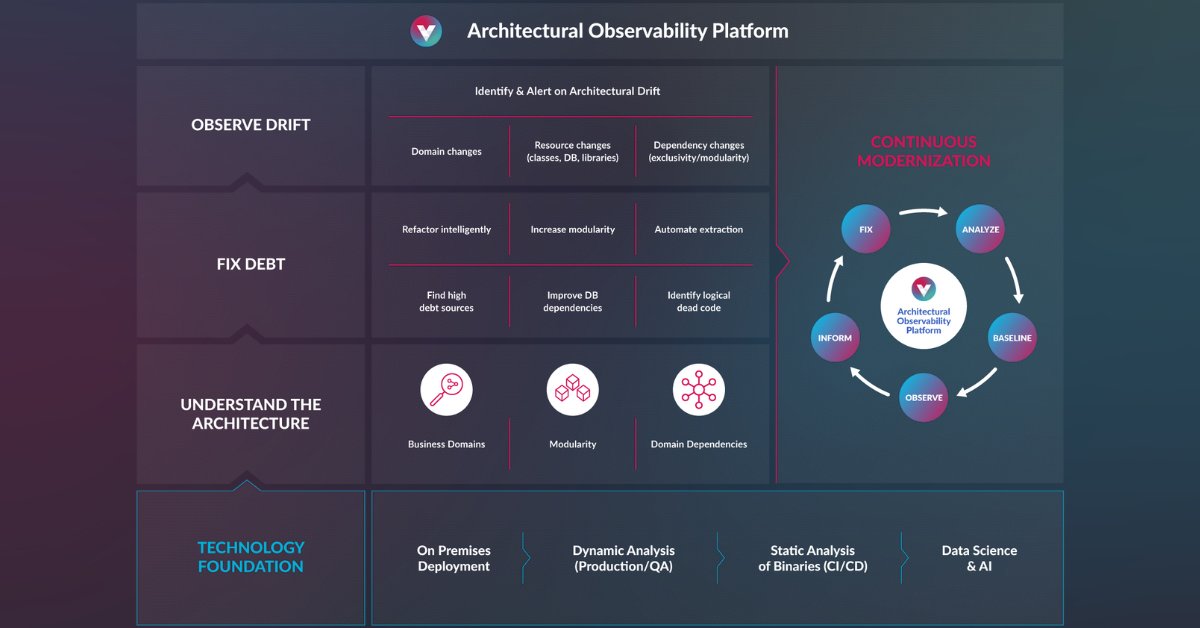
Task: Expand the OBSERVE DRIFT section
Action: coord(250,124)
